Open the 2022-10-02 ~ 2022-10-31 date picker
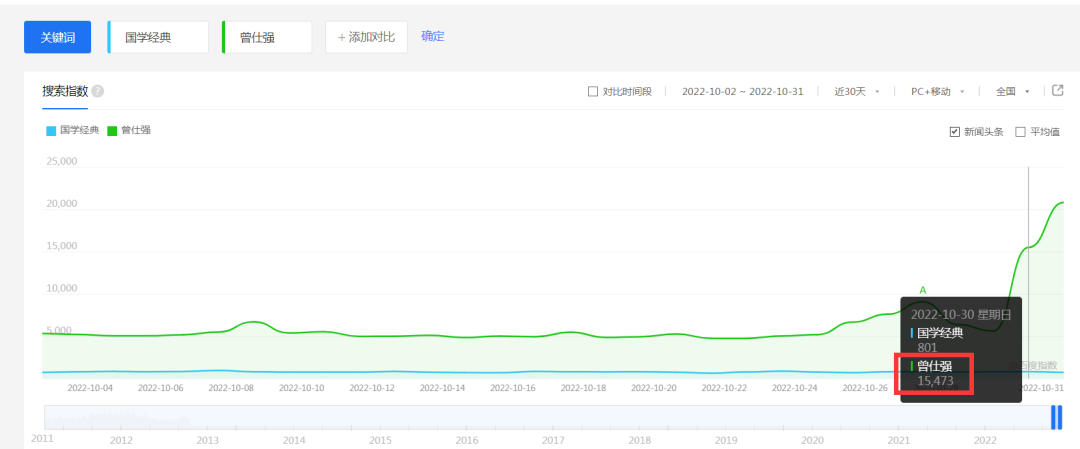Image resolution: width=1080 pixels, height=449 pixels. (743, 92)
